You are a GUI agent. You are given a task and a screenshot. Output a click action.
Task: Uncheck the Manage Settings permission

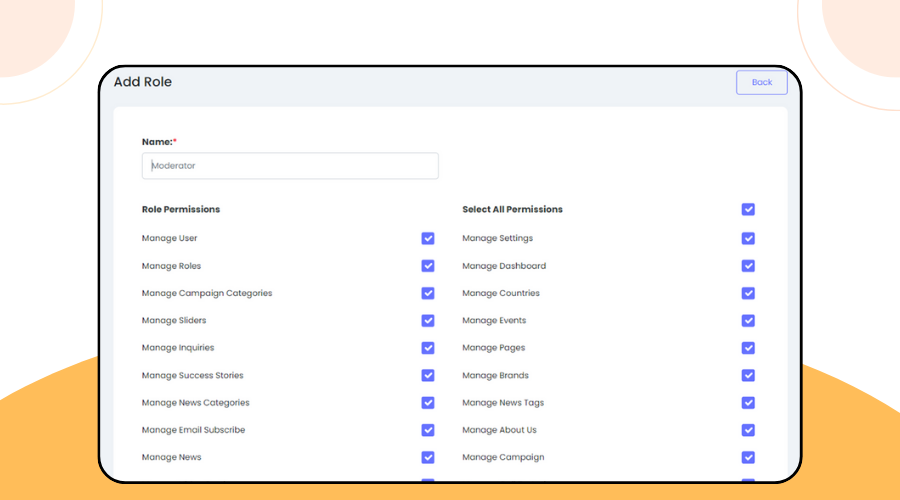point(748,239)
